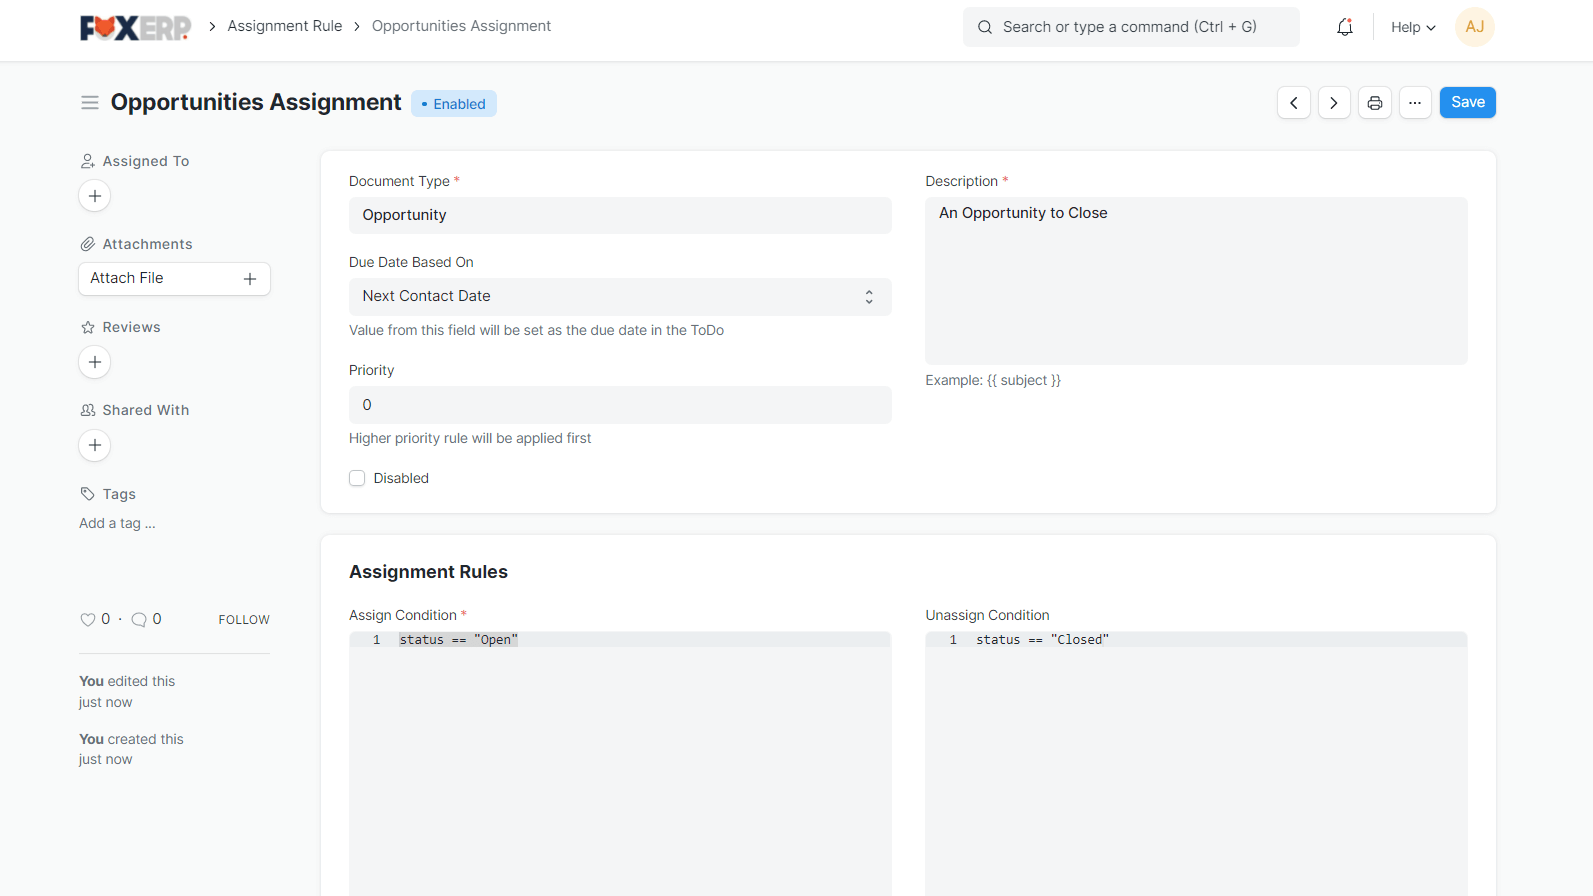Expand the Help menu

1412,27
